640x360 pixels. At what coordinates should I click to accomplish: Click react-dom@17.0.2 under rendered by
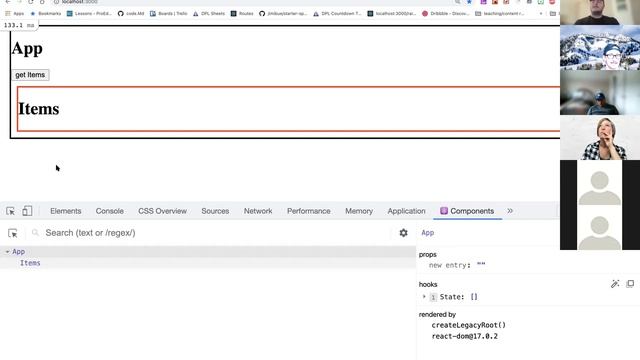click(464, 336)
